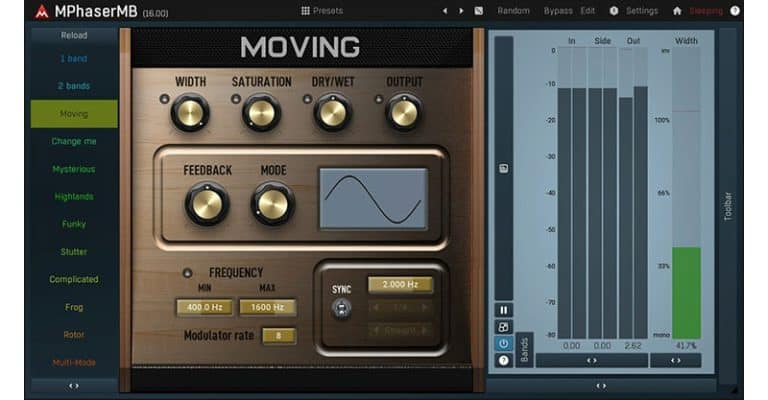
Task: Click the green Width meter bar
Action: tap(686, 293)
